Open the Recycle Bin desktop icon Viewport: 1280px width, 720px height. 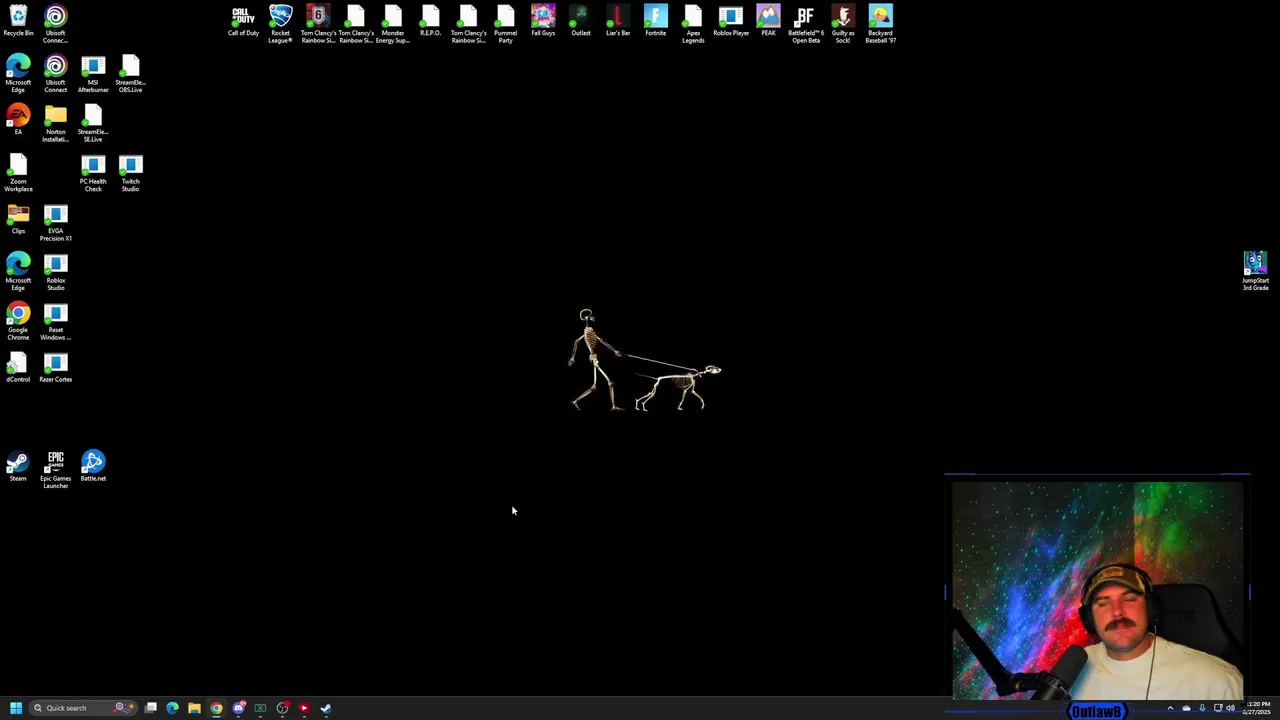(x=18, y=21)
